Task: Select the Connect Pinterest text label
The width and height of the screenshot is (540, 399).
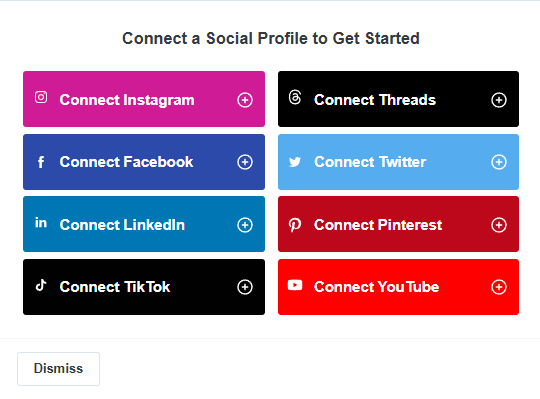Action: (378, 225)
